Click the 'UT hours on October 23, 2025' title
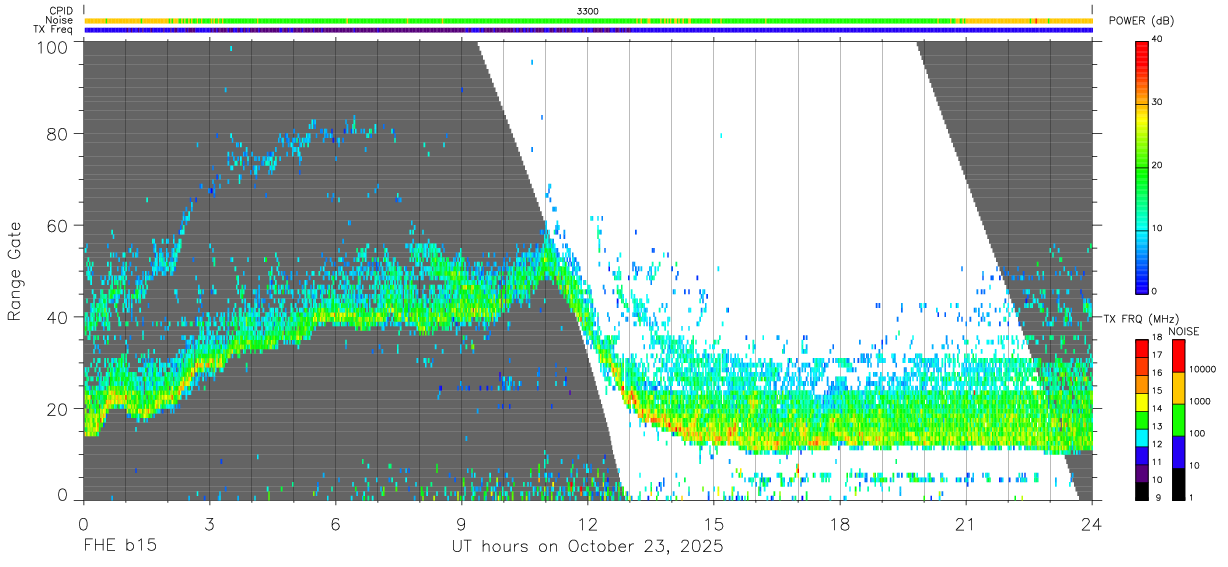The image size is (1228, 567). pyautogui.click(x=587, y=547)
